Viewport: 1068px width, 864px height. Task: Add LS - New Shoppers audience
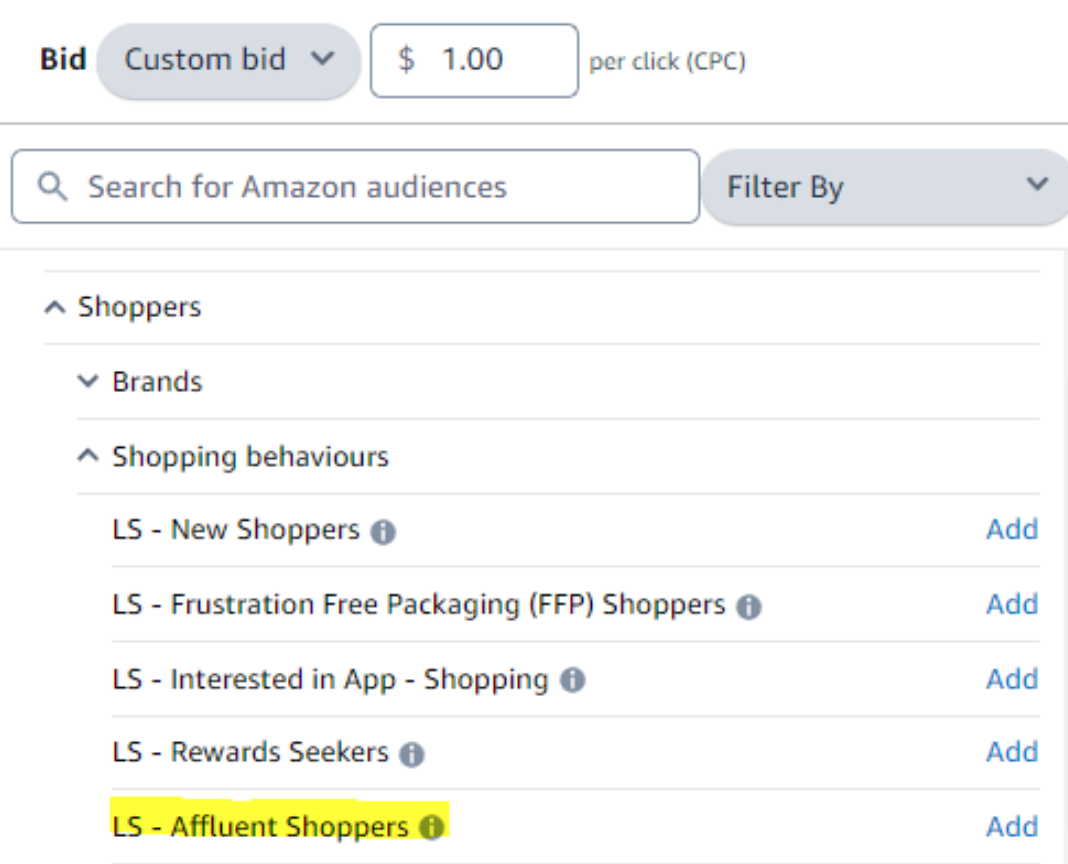click(x=1012, y=529)
